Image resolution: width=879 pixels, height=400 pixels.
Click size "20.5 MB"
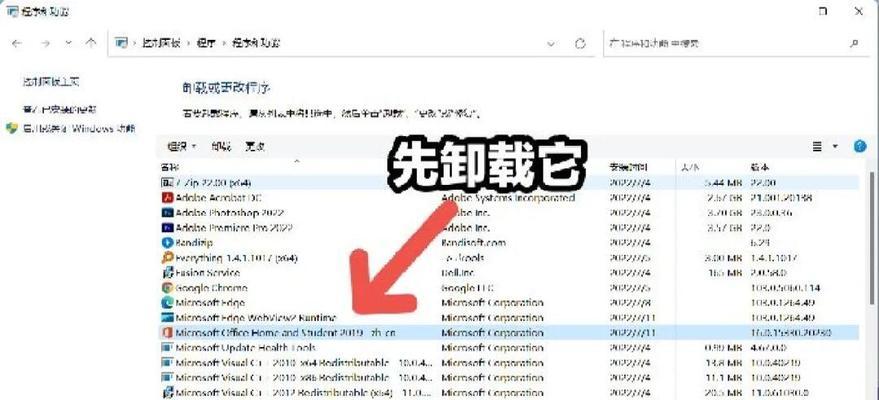(x=724, y=392)
